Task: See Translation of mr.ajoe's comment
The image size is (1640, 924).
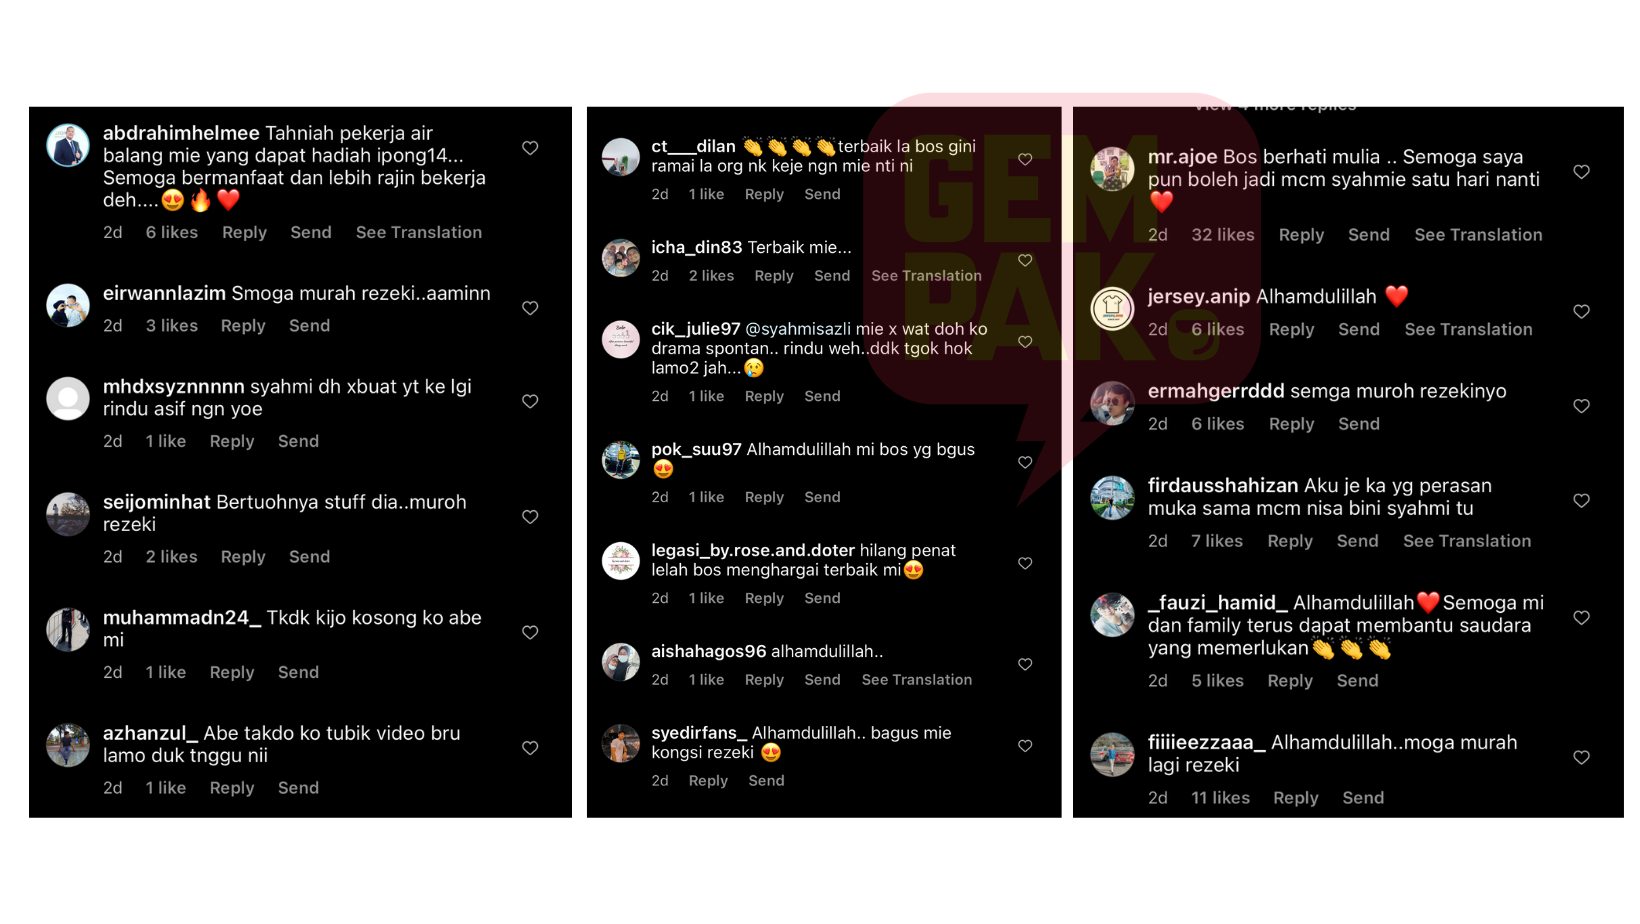Action: [x=1478, y=235]
